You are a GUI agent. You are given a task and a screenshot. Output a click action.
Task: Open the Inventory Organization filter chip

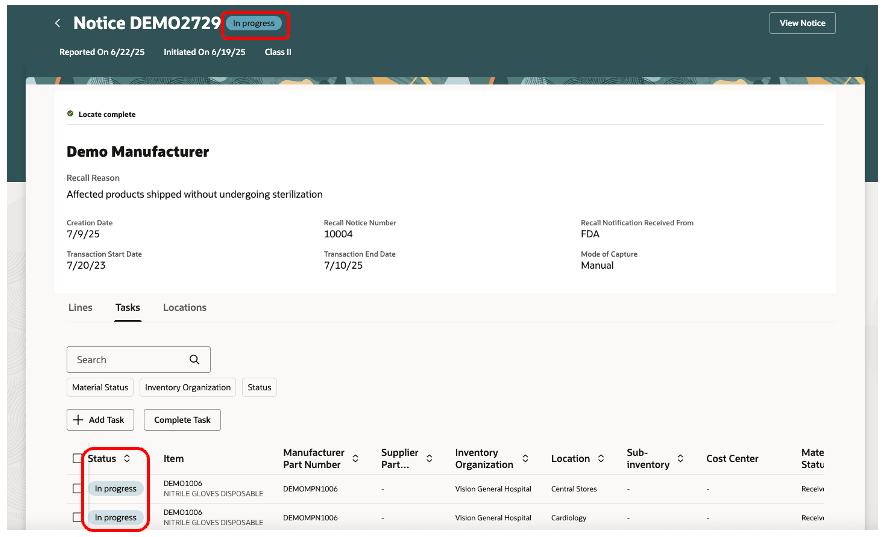coord(188,387)
